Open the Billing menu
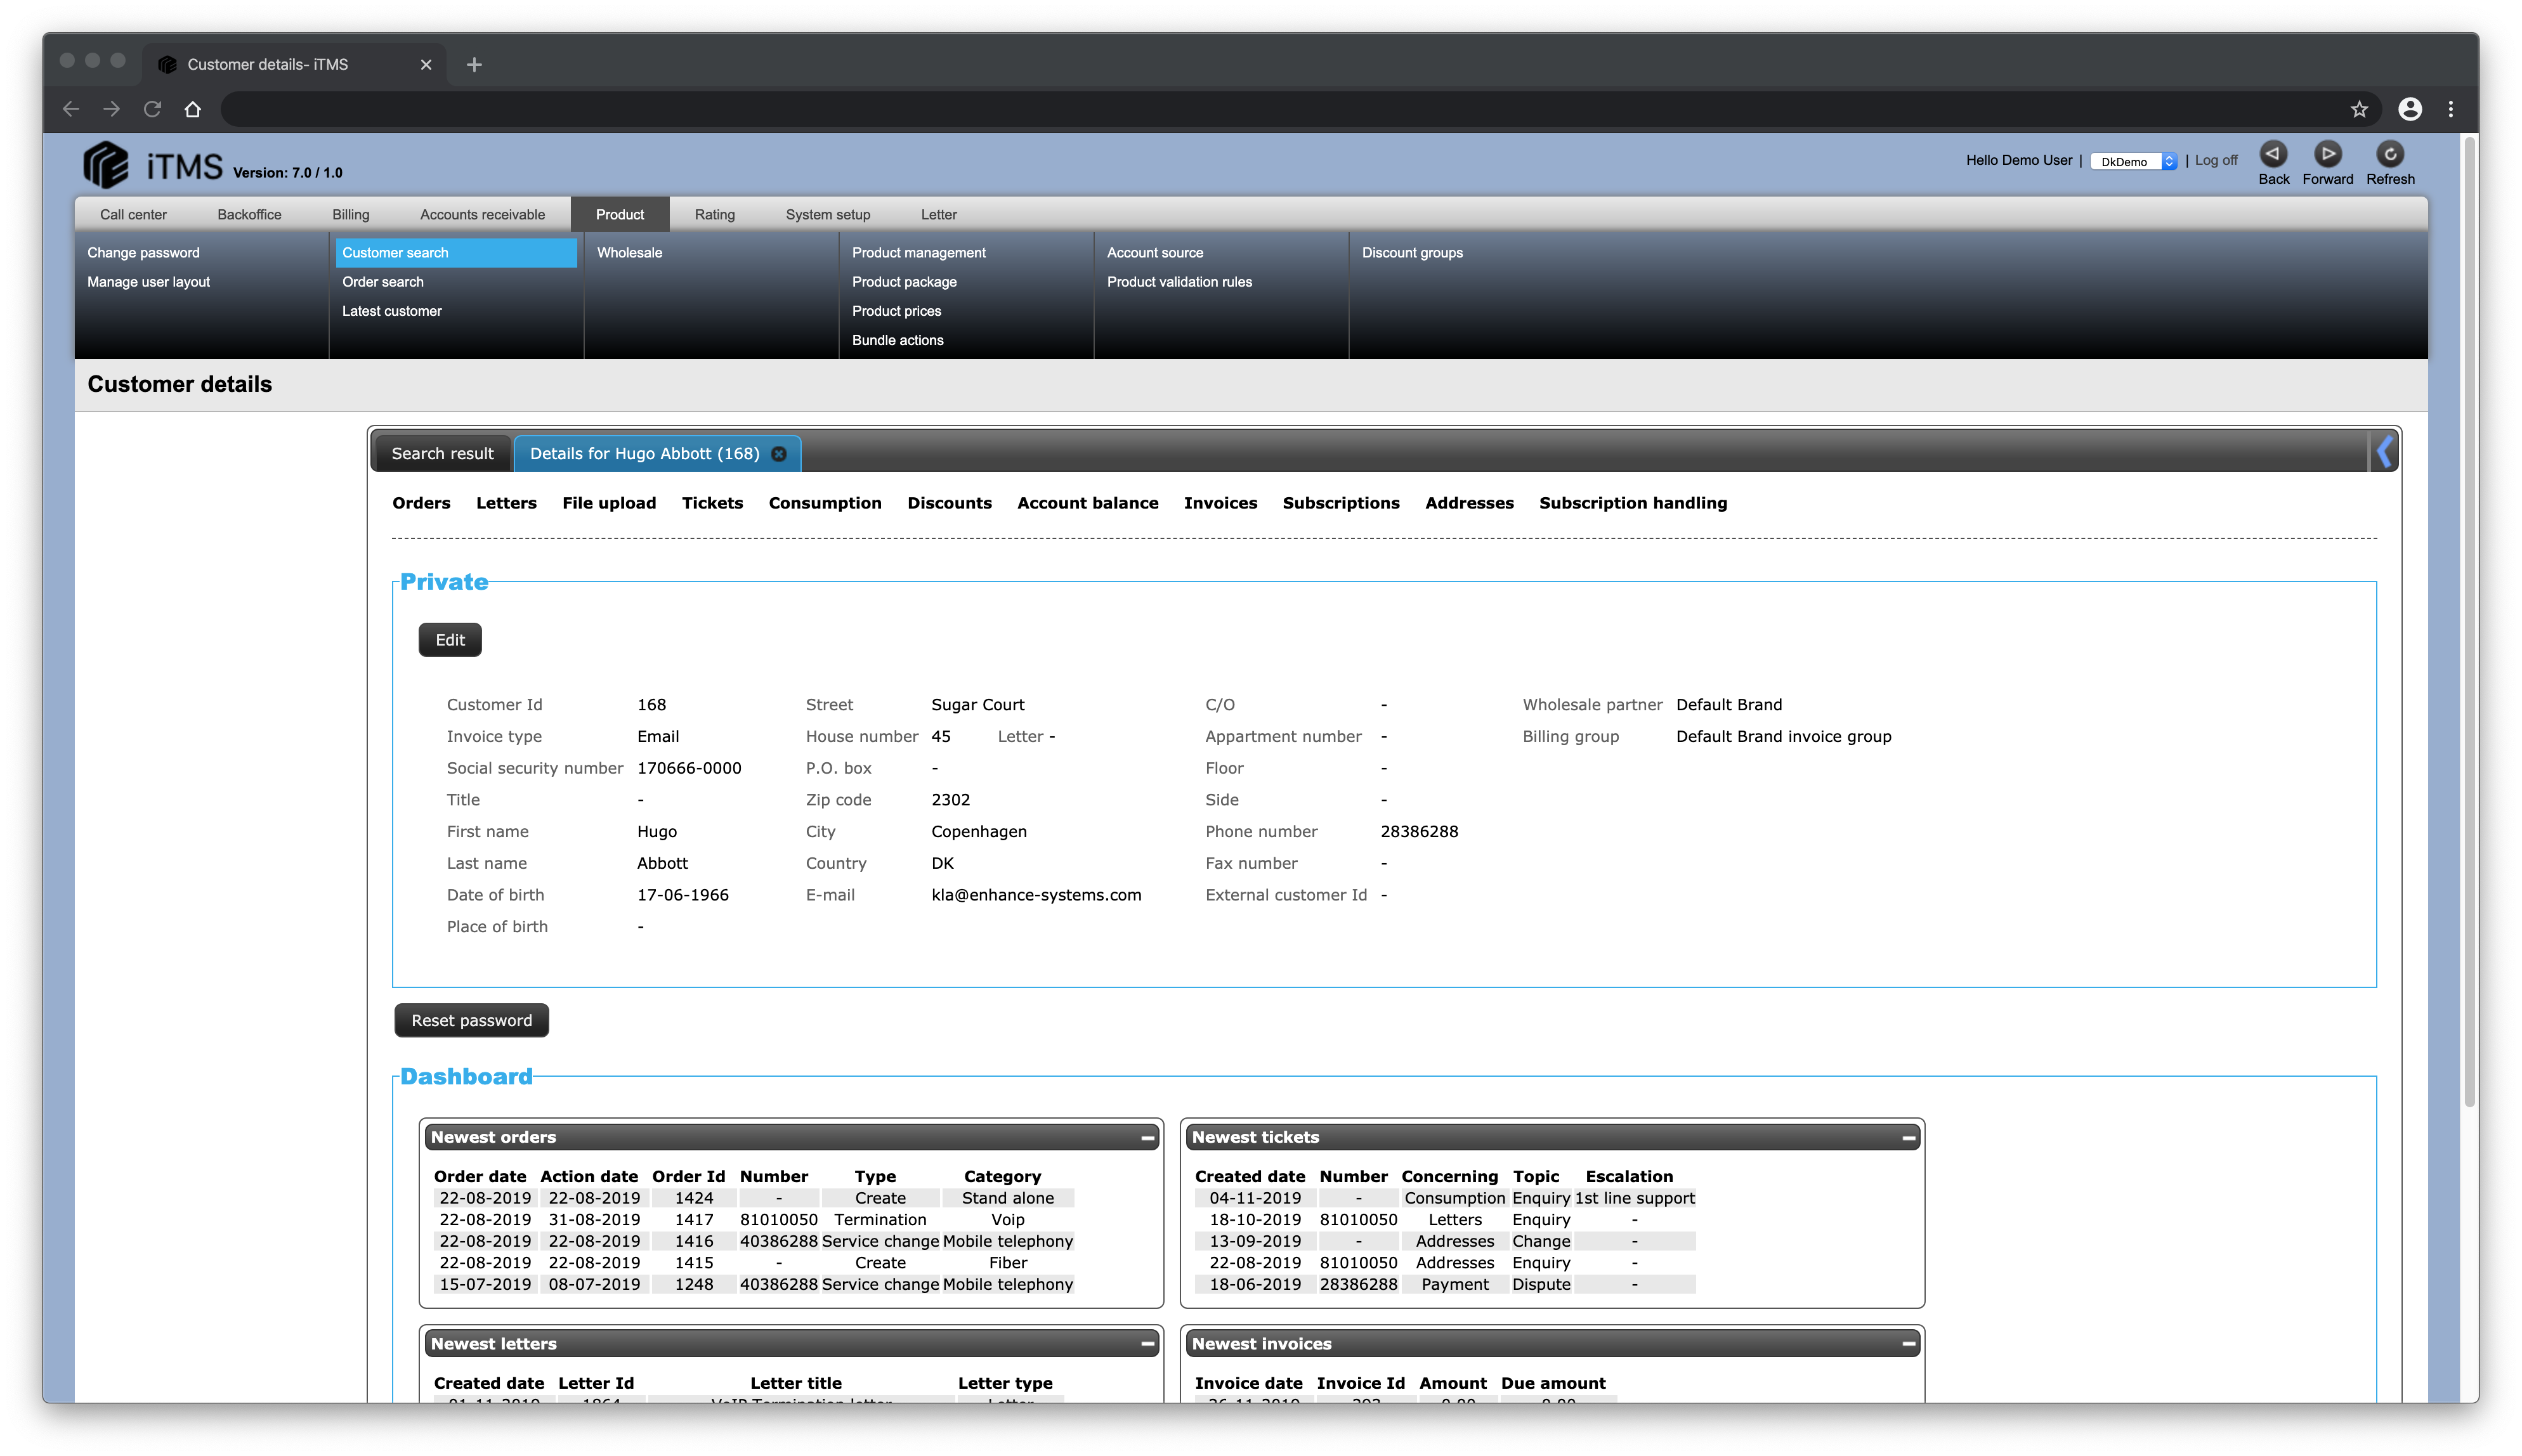 pos(350,214)
